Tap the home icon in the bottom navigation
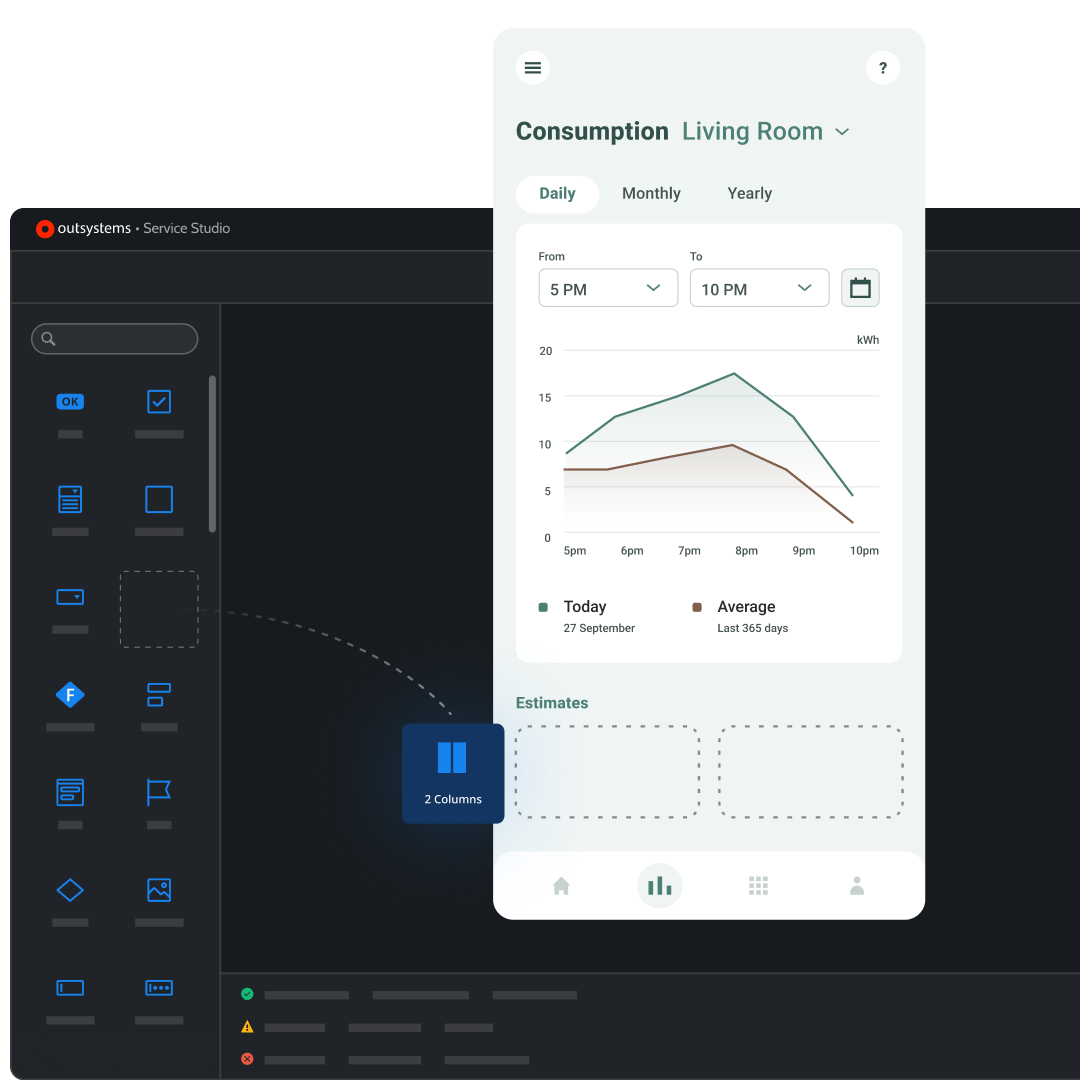This screenshot has width=1080, height=1080. point(561,885)
